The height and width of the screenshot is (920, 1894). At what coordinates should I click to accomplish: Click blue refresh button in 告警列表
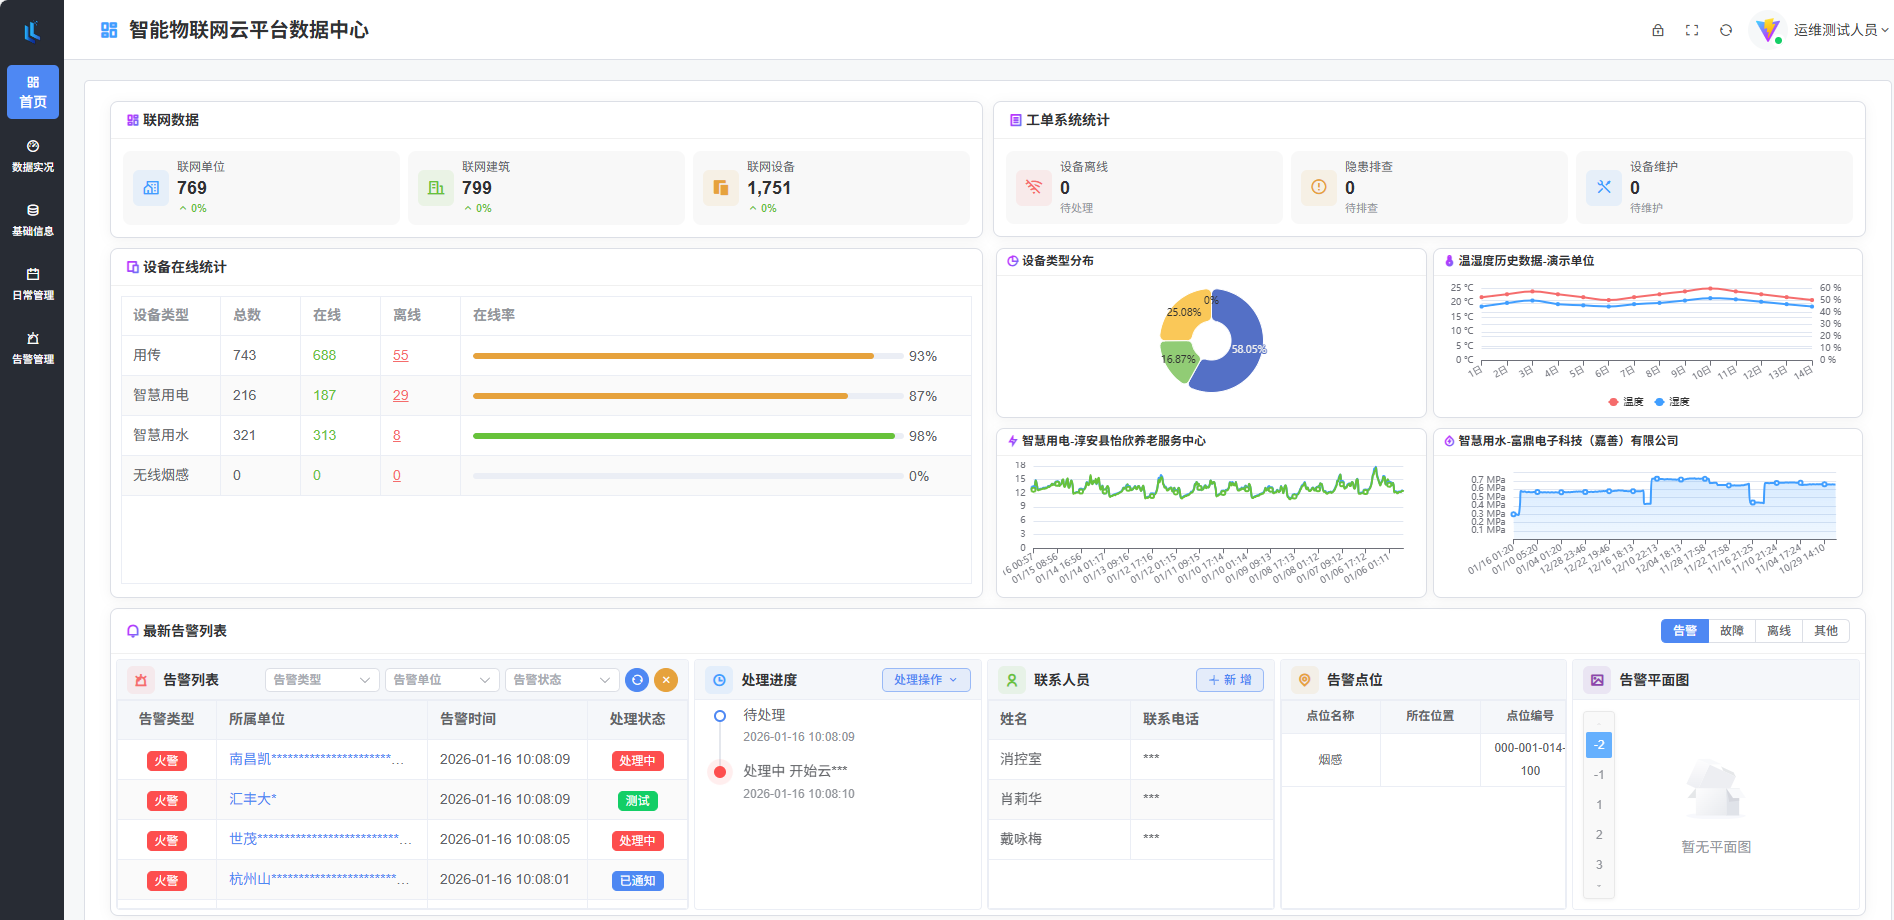click(637, 680)
